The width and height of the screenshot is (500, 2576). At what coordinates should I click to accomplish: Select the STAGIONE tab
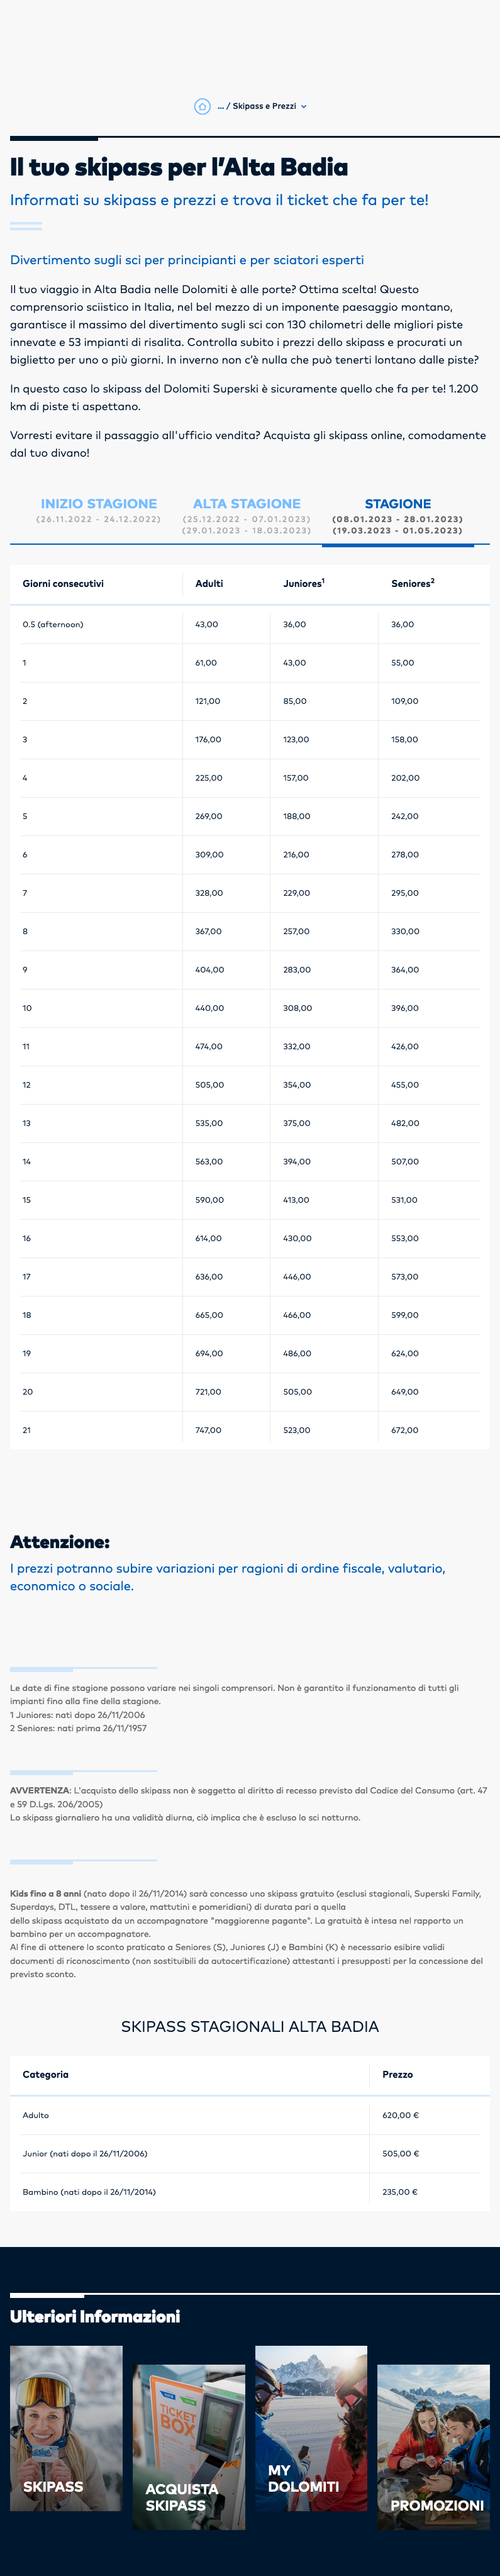398,516
